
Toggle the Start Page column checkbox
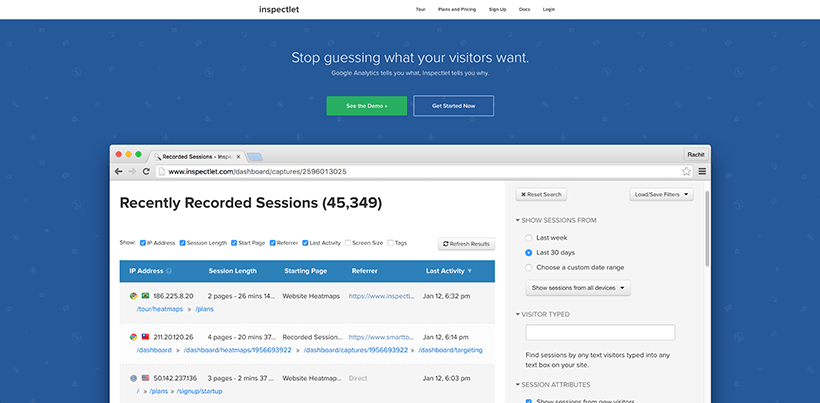click(234, 243)
